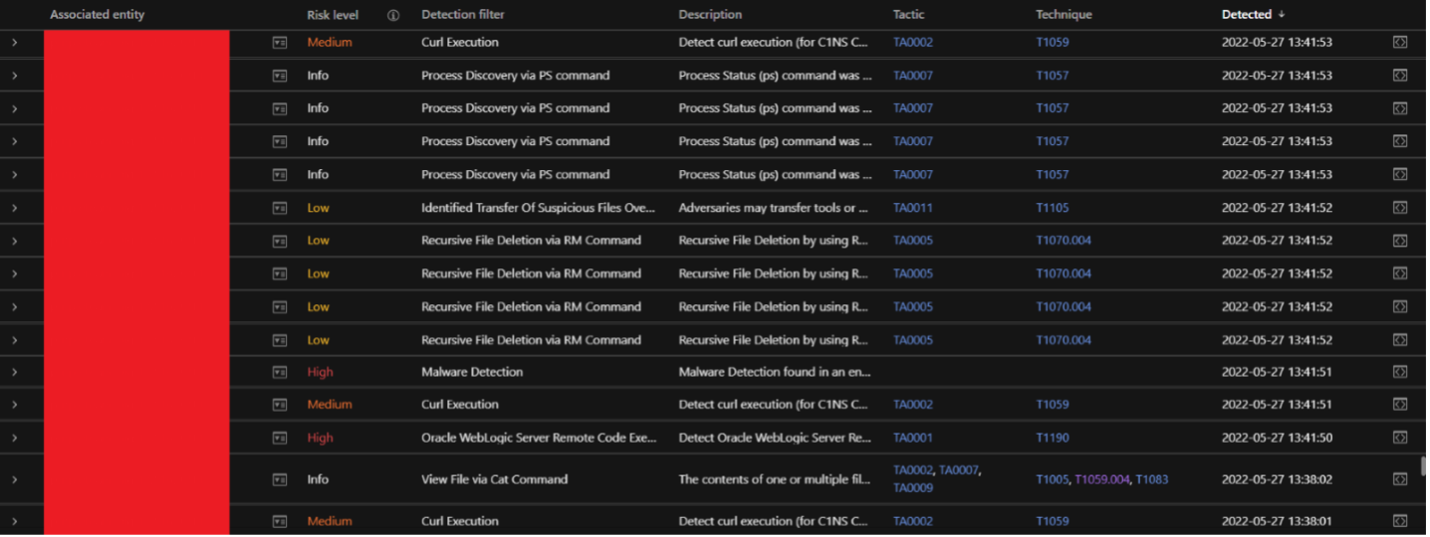Open details icon for View File via Cat row
The width and height of the screenshot is (1430, 537).
click(x=1400, y=480)
